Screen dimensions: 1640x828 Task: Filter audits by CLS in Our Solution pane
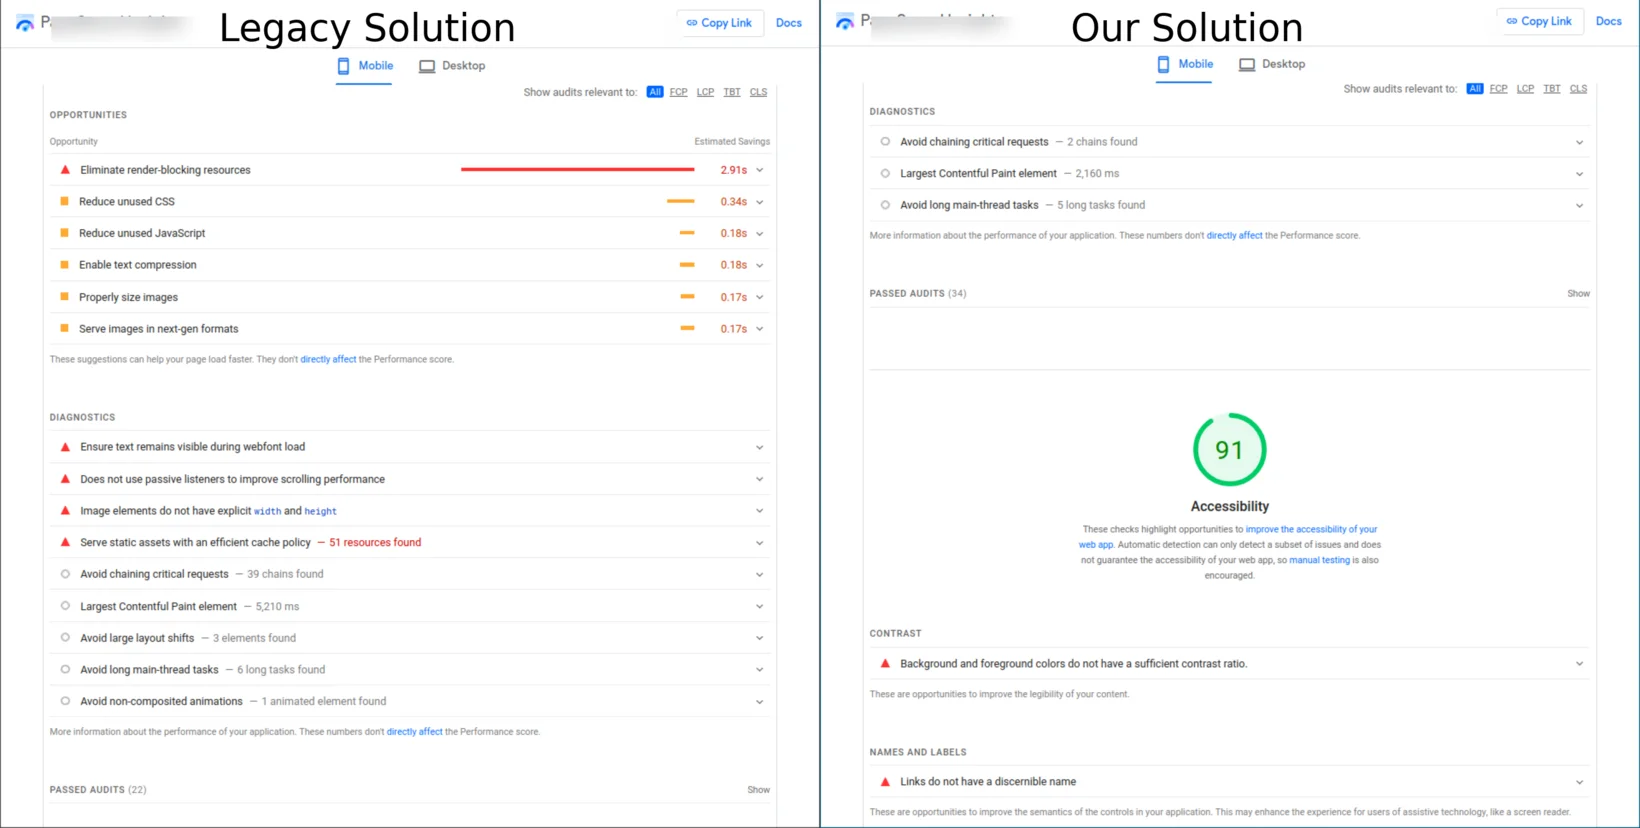point(1579,89)
